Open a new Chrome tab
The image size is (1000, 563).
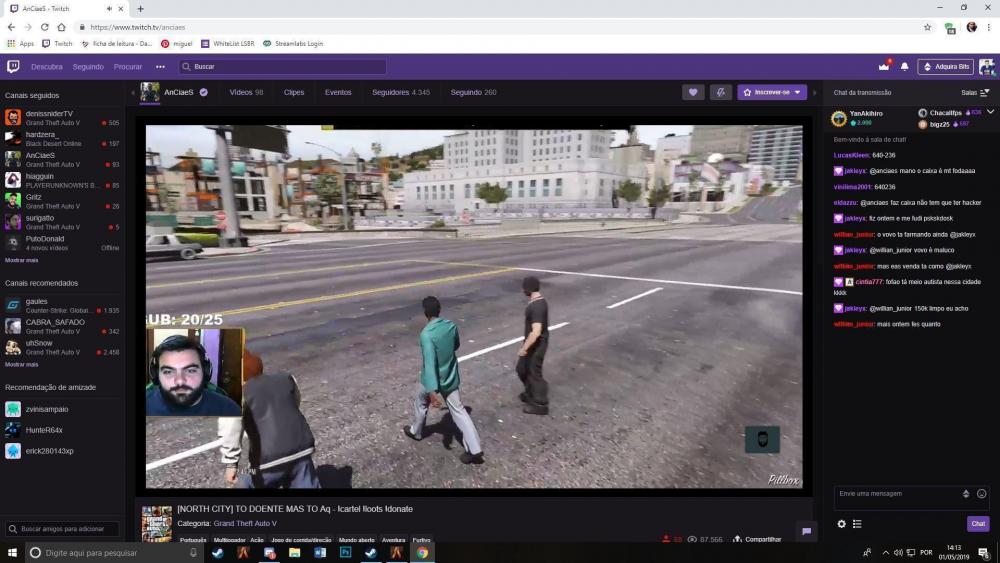pyautogui.click(x=140, y=9)
